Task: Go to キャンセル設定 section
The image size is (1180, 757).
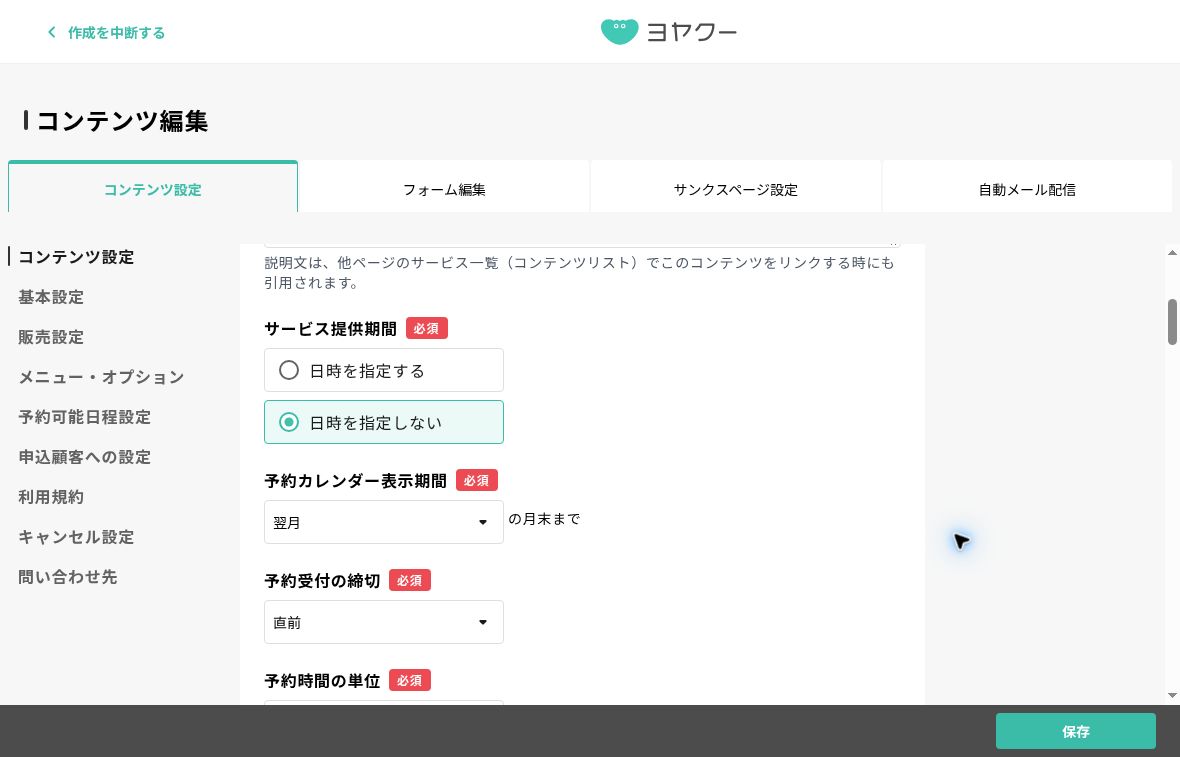Action: [x=76, y=537]
